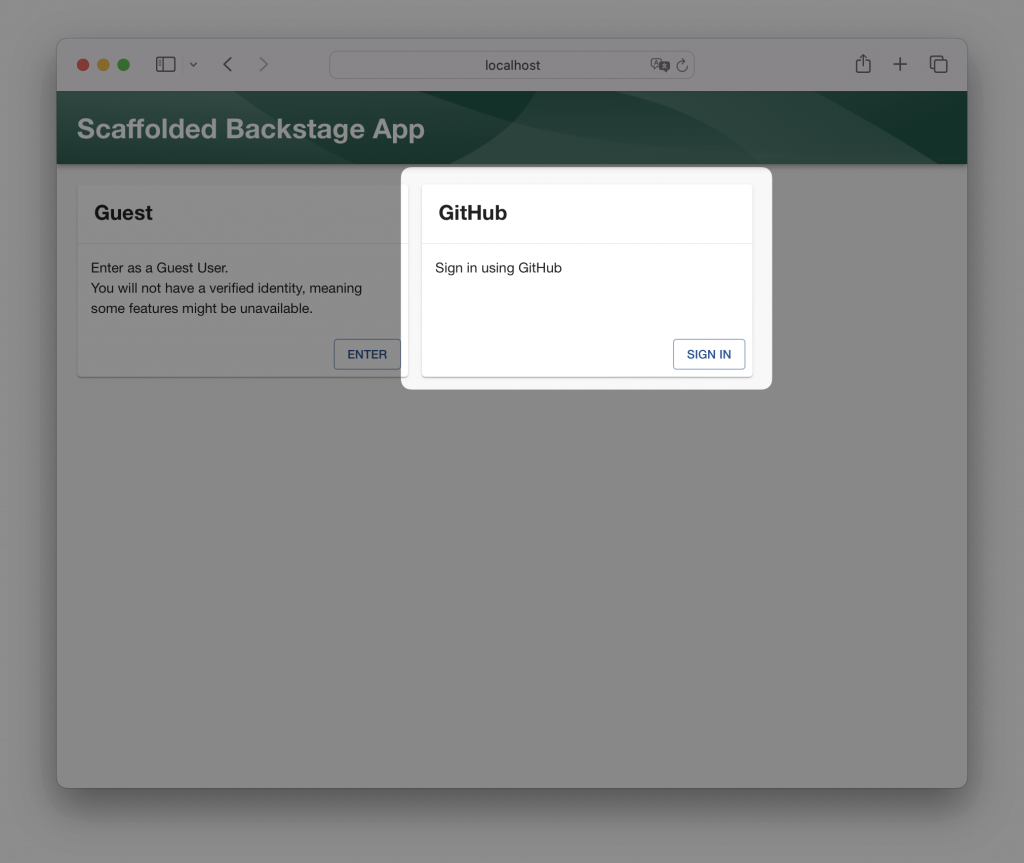The height and width of the screenshot is (863, 1024).
Task: Maximize the window with green button
Action: pos(123,65)
